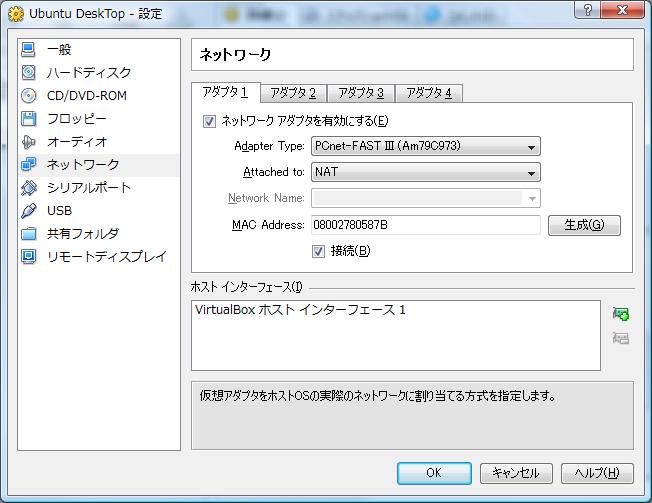Toggle the 接続(B) cable connected checkbox

click(x=318, y=251)
